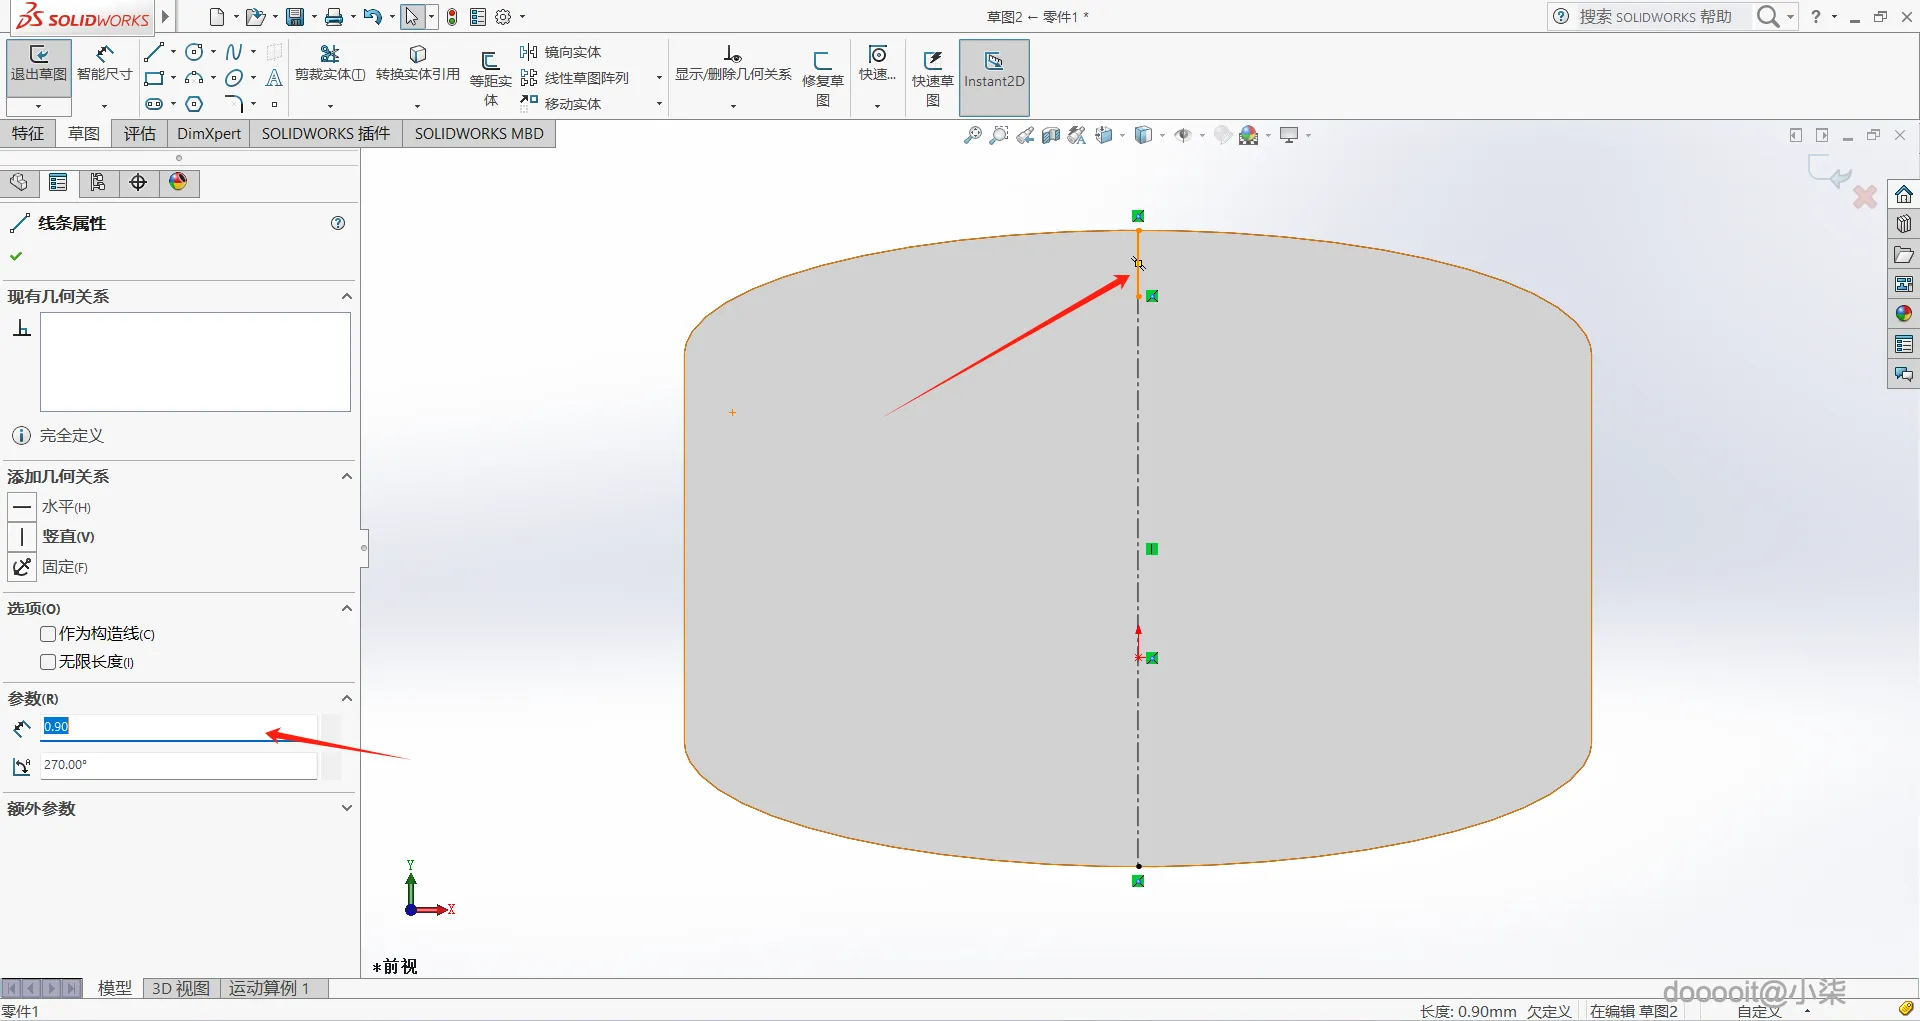Collapse the parameters (参数) section

click(346, 698)
